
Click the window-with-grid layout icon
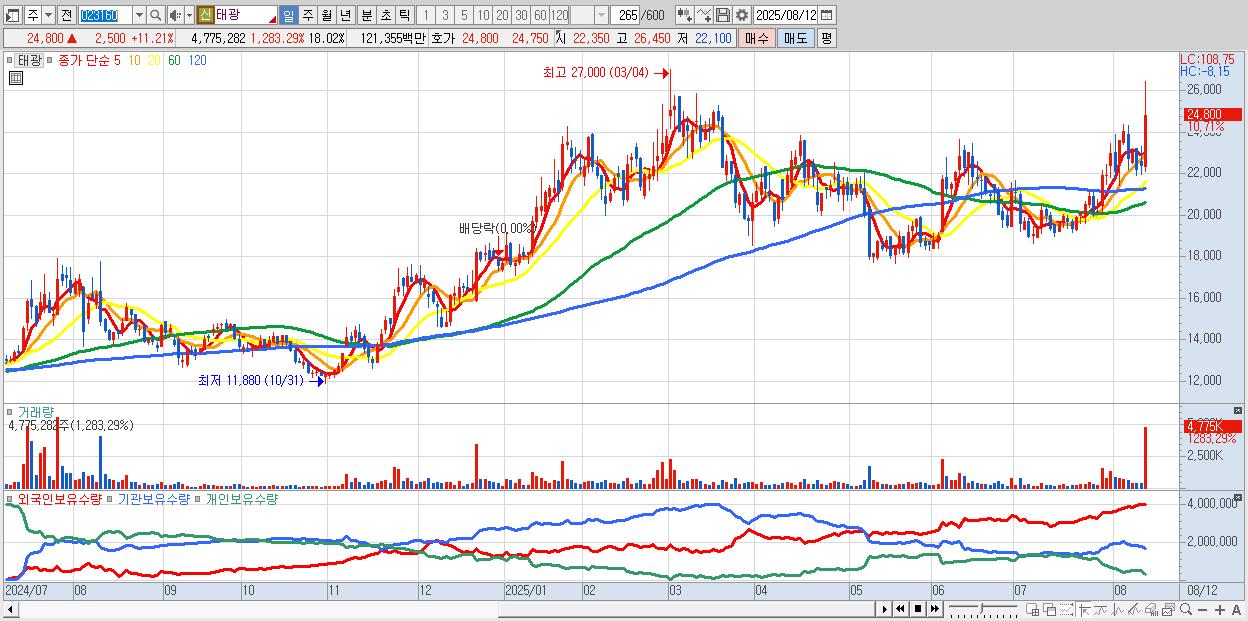point(1033,609)
